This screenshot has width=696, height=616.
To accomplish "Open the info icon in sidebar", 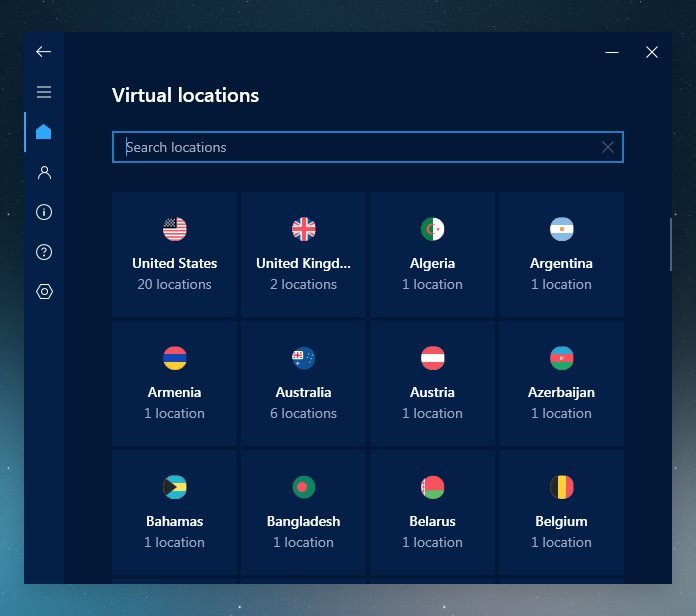I will click(x=43, y=212).
